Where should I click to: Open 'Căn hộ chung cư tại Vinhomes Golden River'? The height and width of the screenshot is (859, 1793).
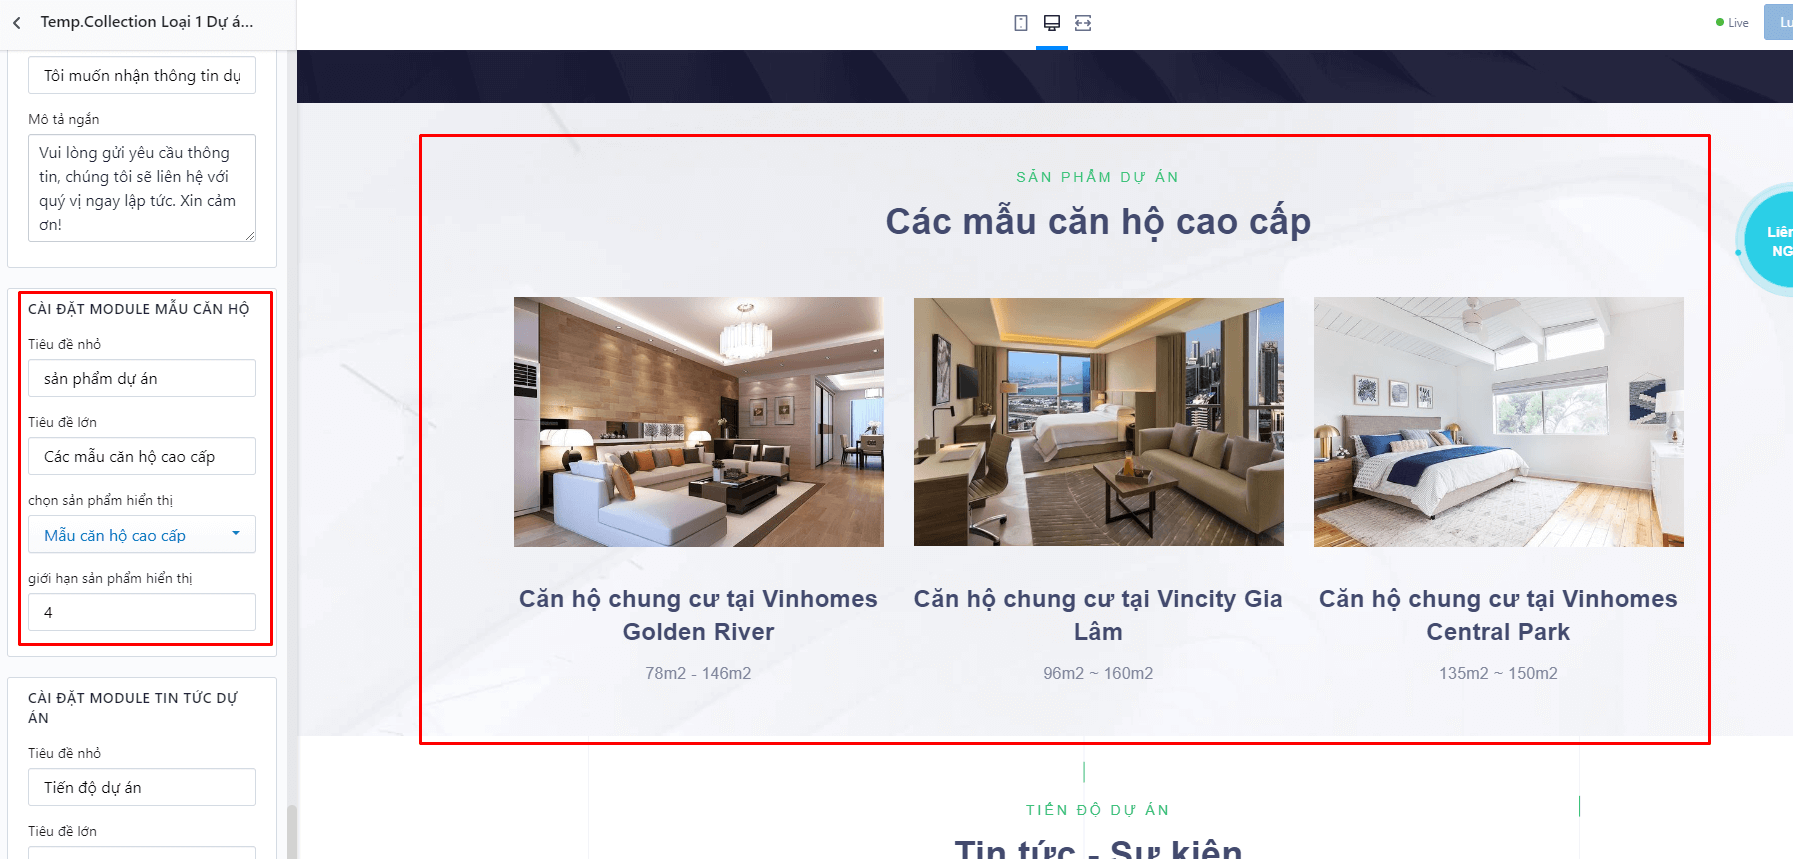tap(698, 615)
